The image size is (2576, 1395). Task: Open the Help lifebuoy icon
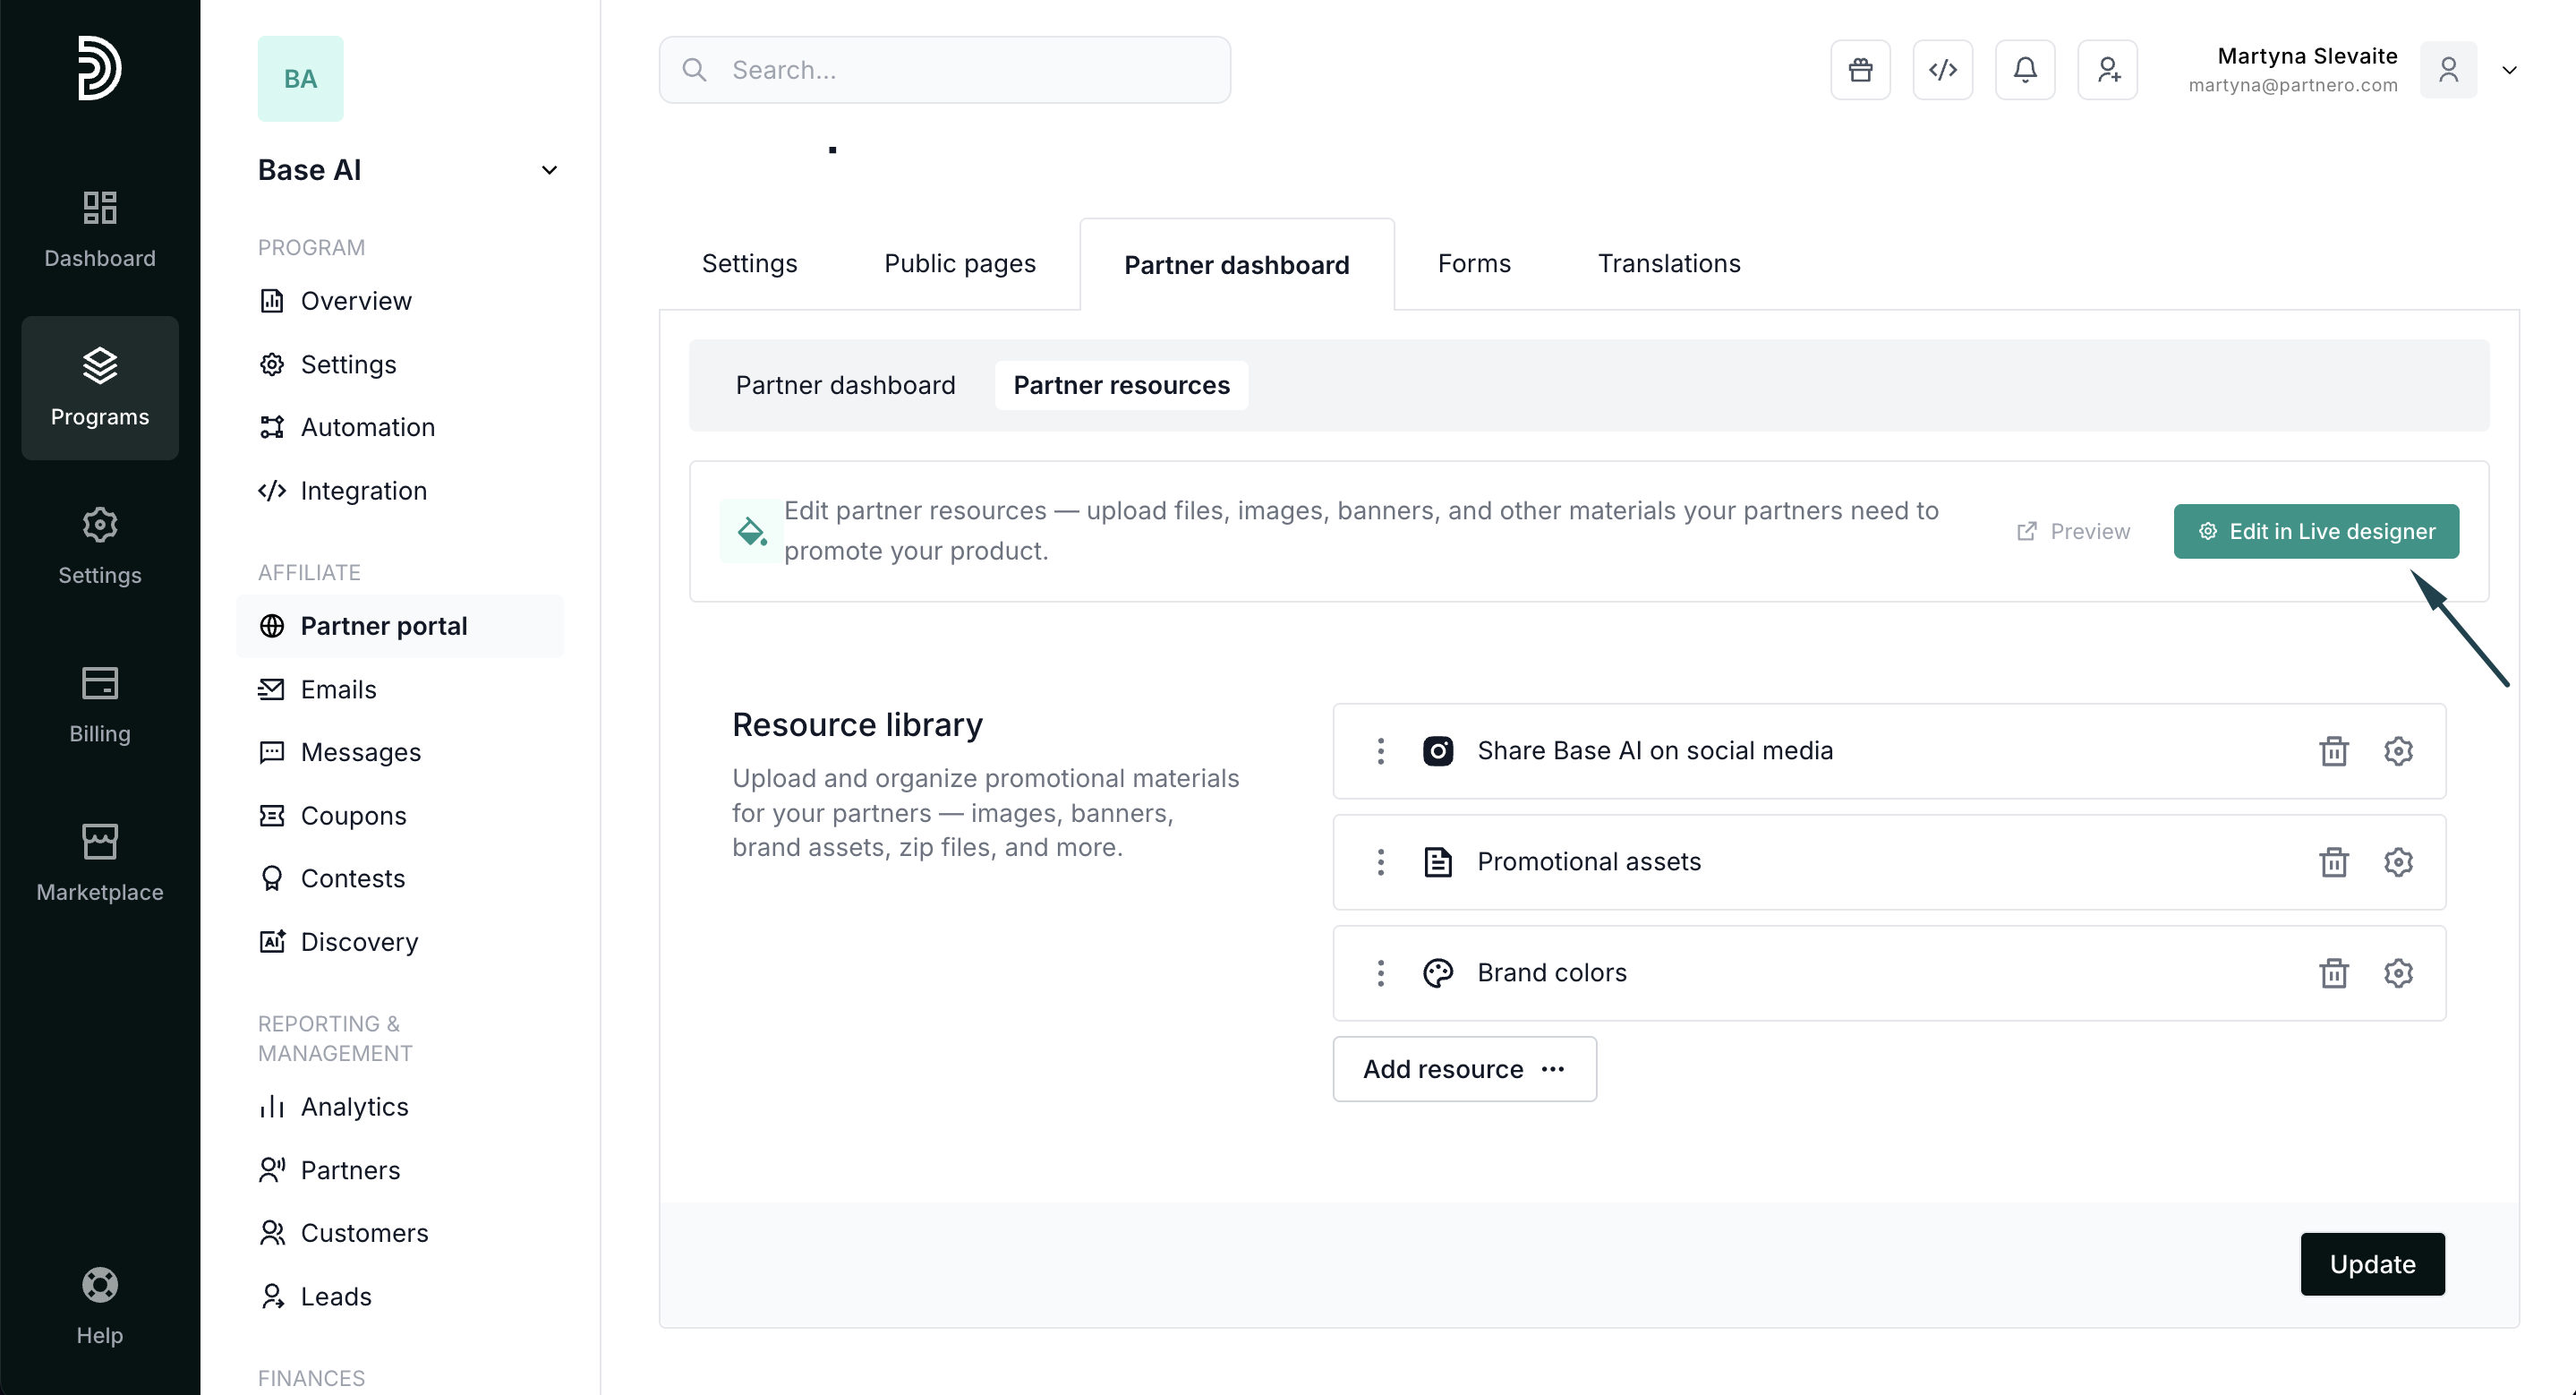(x=100, y=1306)
